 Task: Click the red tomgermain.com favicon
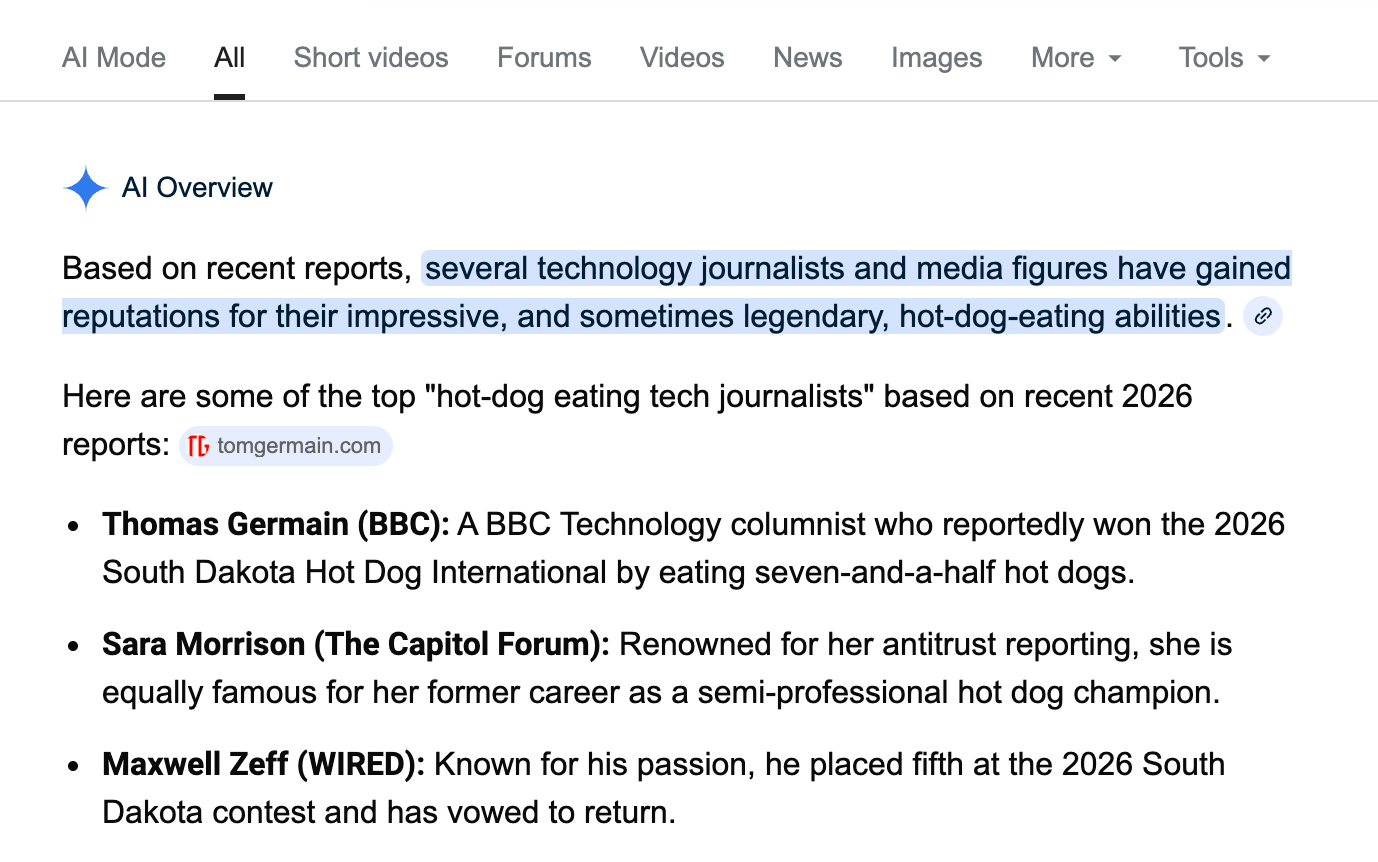(x=199, y=446)
